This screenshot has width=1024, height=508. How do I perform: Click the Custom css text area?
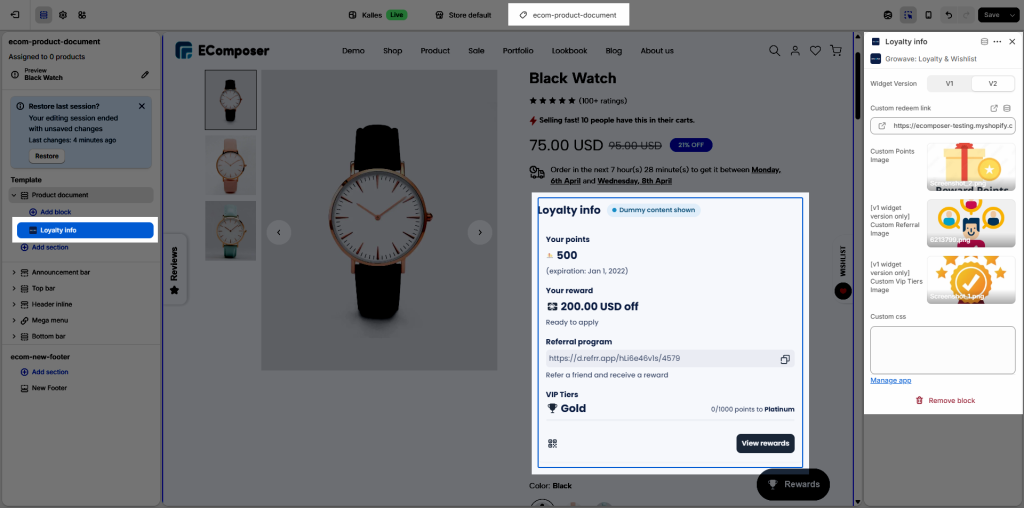[x=942, y=349]
